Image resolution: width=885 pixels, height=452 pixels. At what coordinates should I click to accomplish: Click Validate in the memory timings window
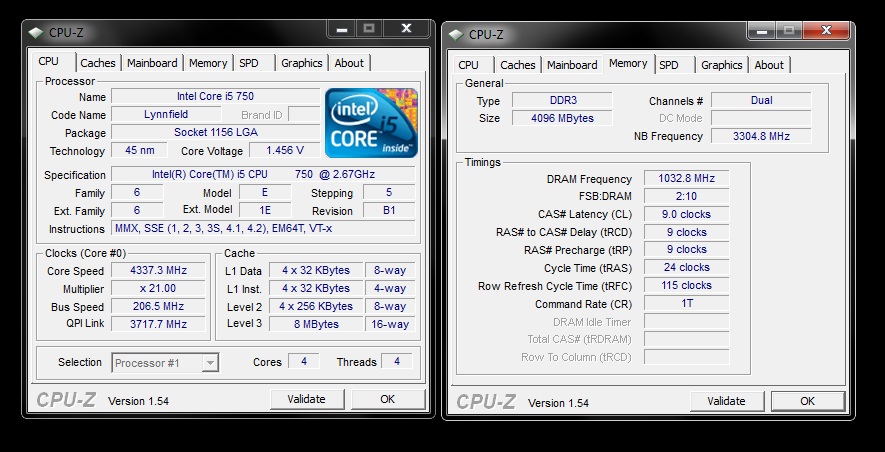coord(726,401)
